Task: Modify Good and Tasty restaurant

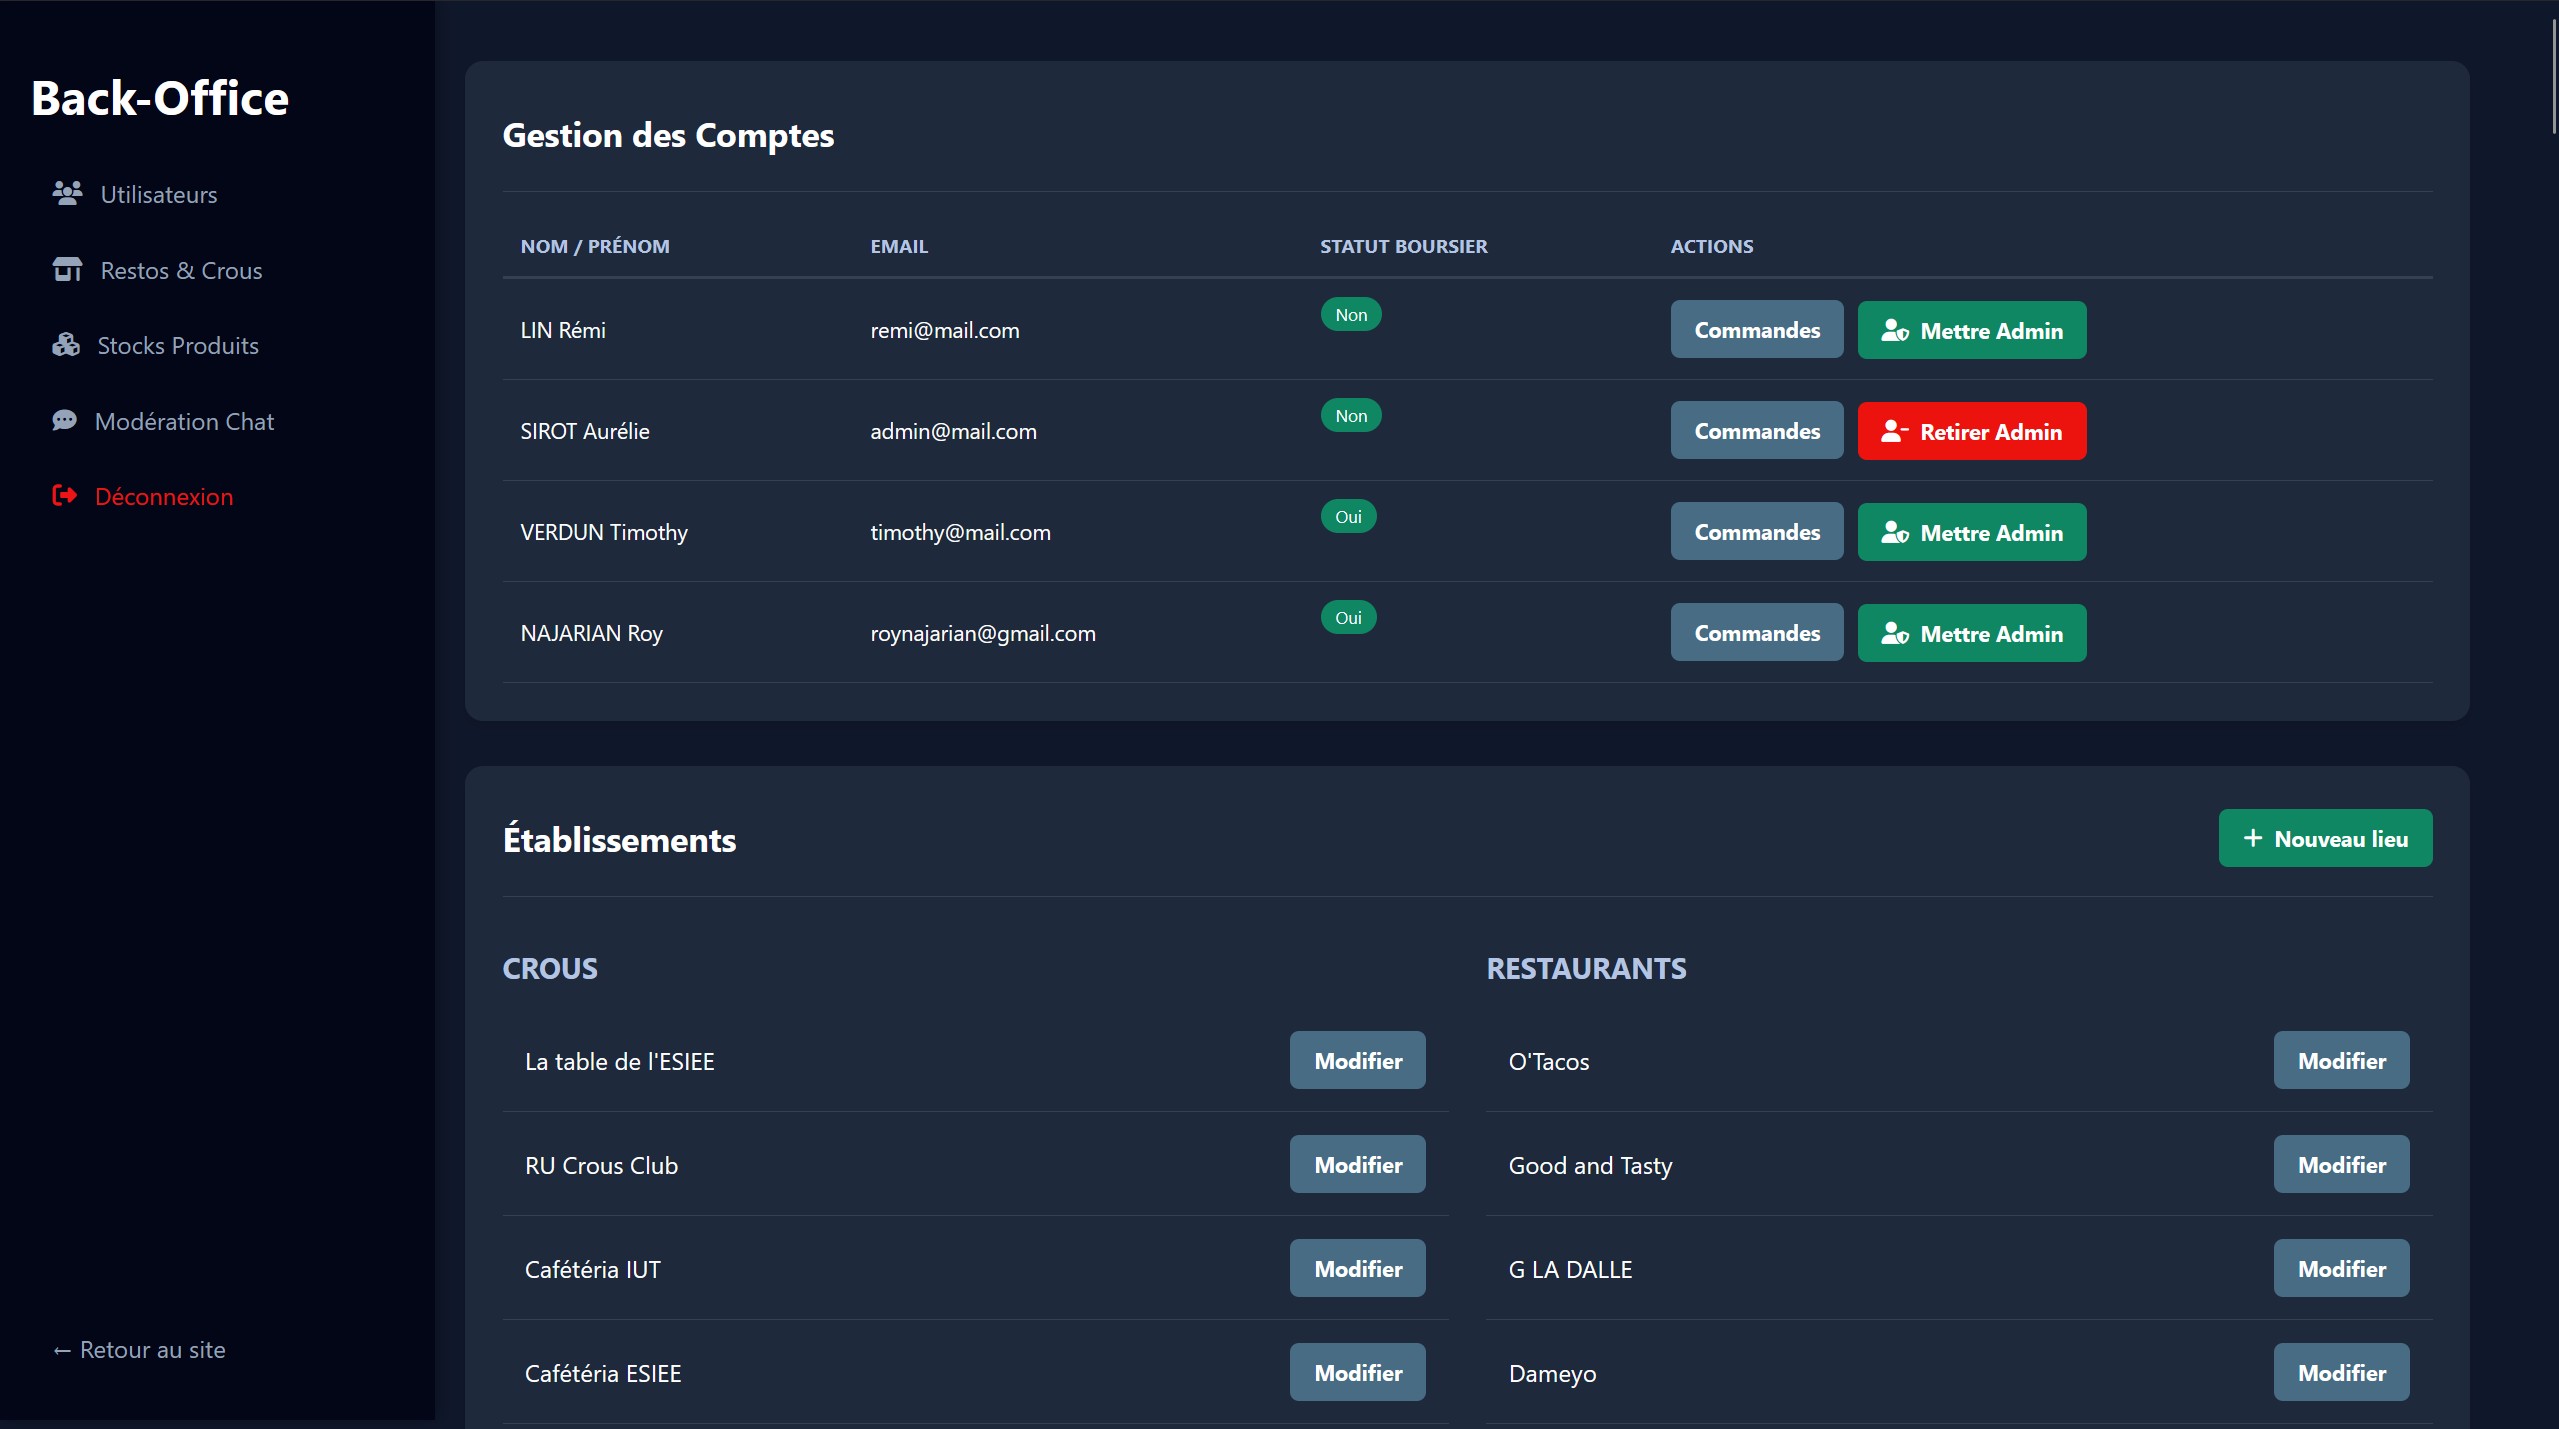Action: [2342, 1165]
